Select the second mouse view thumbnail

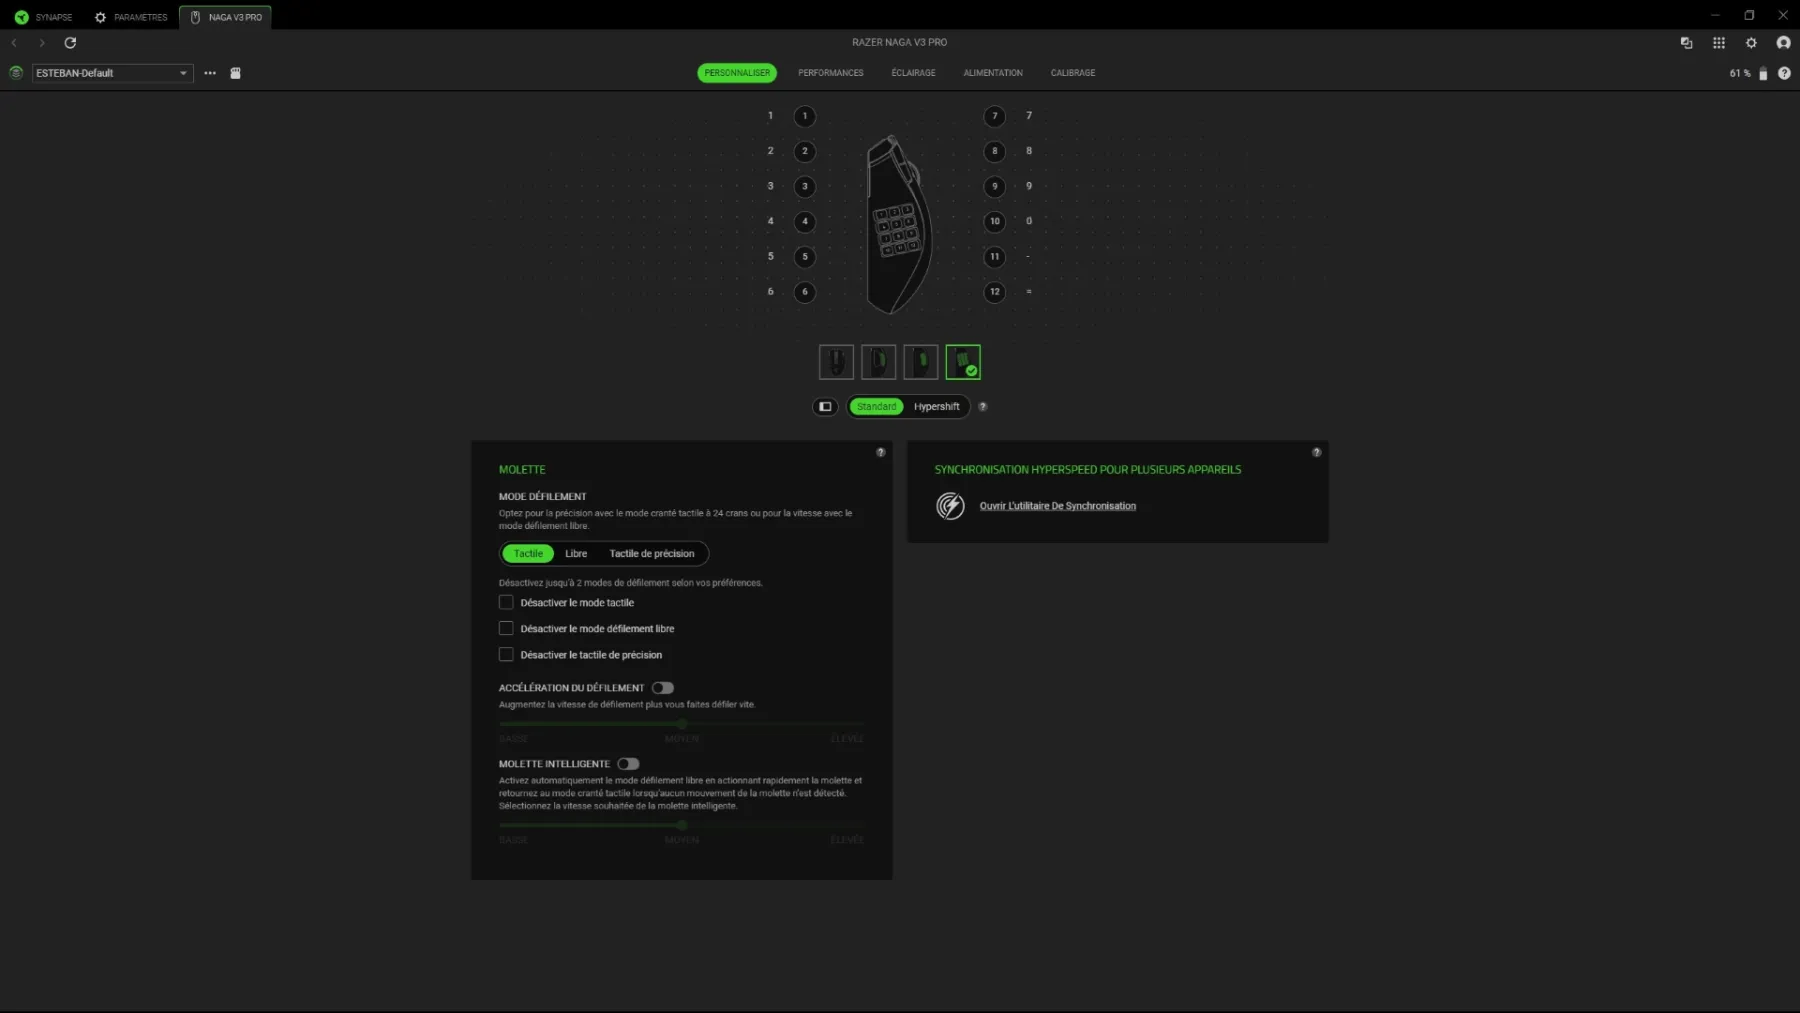click(x=878, y=362)
